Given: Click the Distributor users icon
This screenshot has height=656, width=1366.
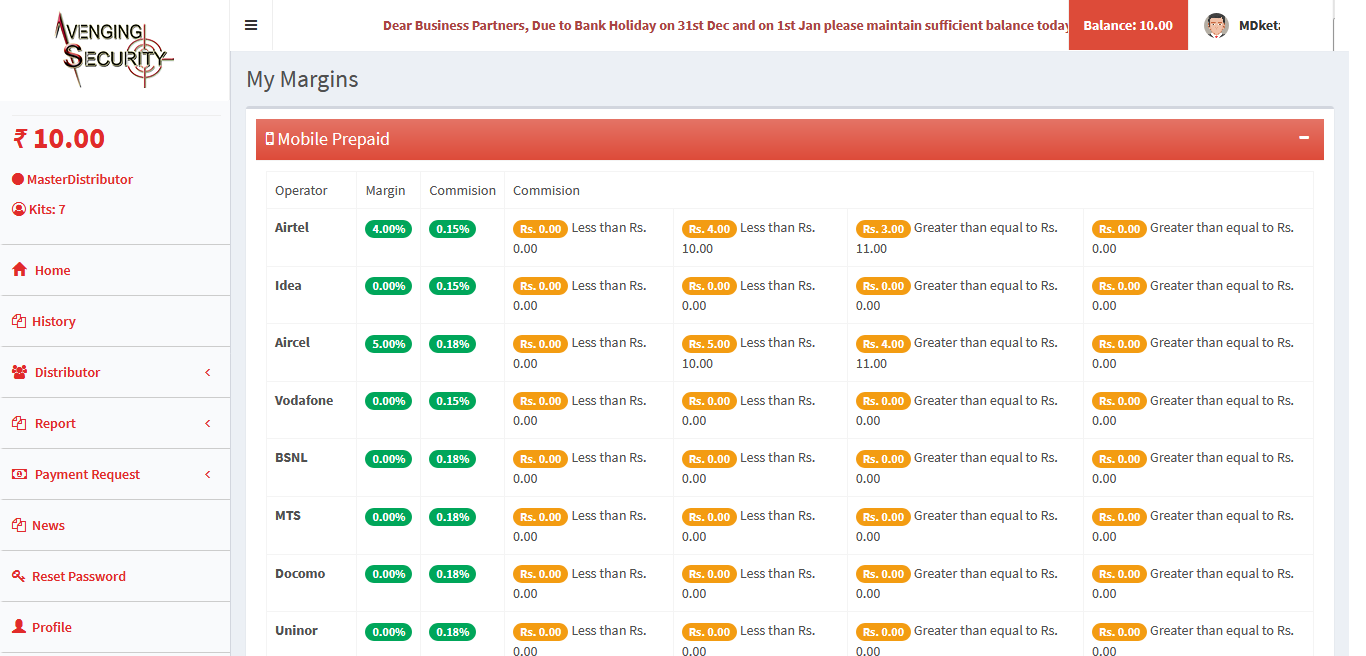Looking at the screenshot, I should (x=20, y=372).
